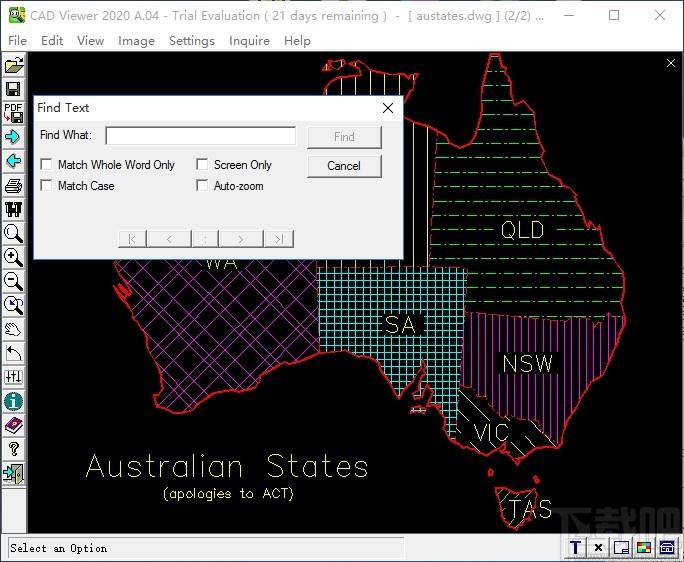Open the Image menu

pos(136,41)
